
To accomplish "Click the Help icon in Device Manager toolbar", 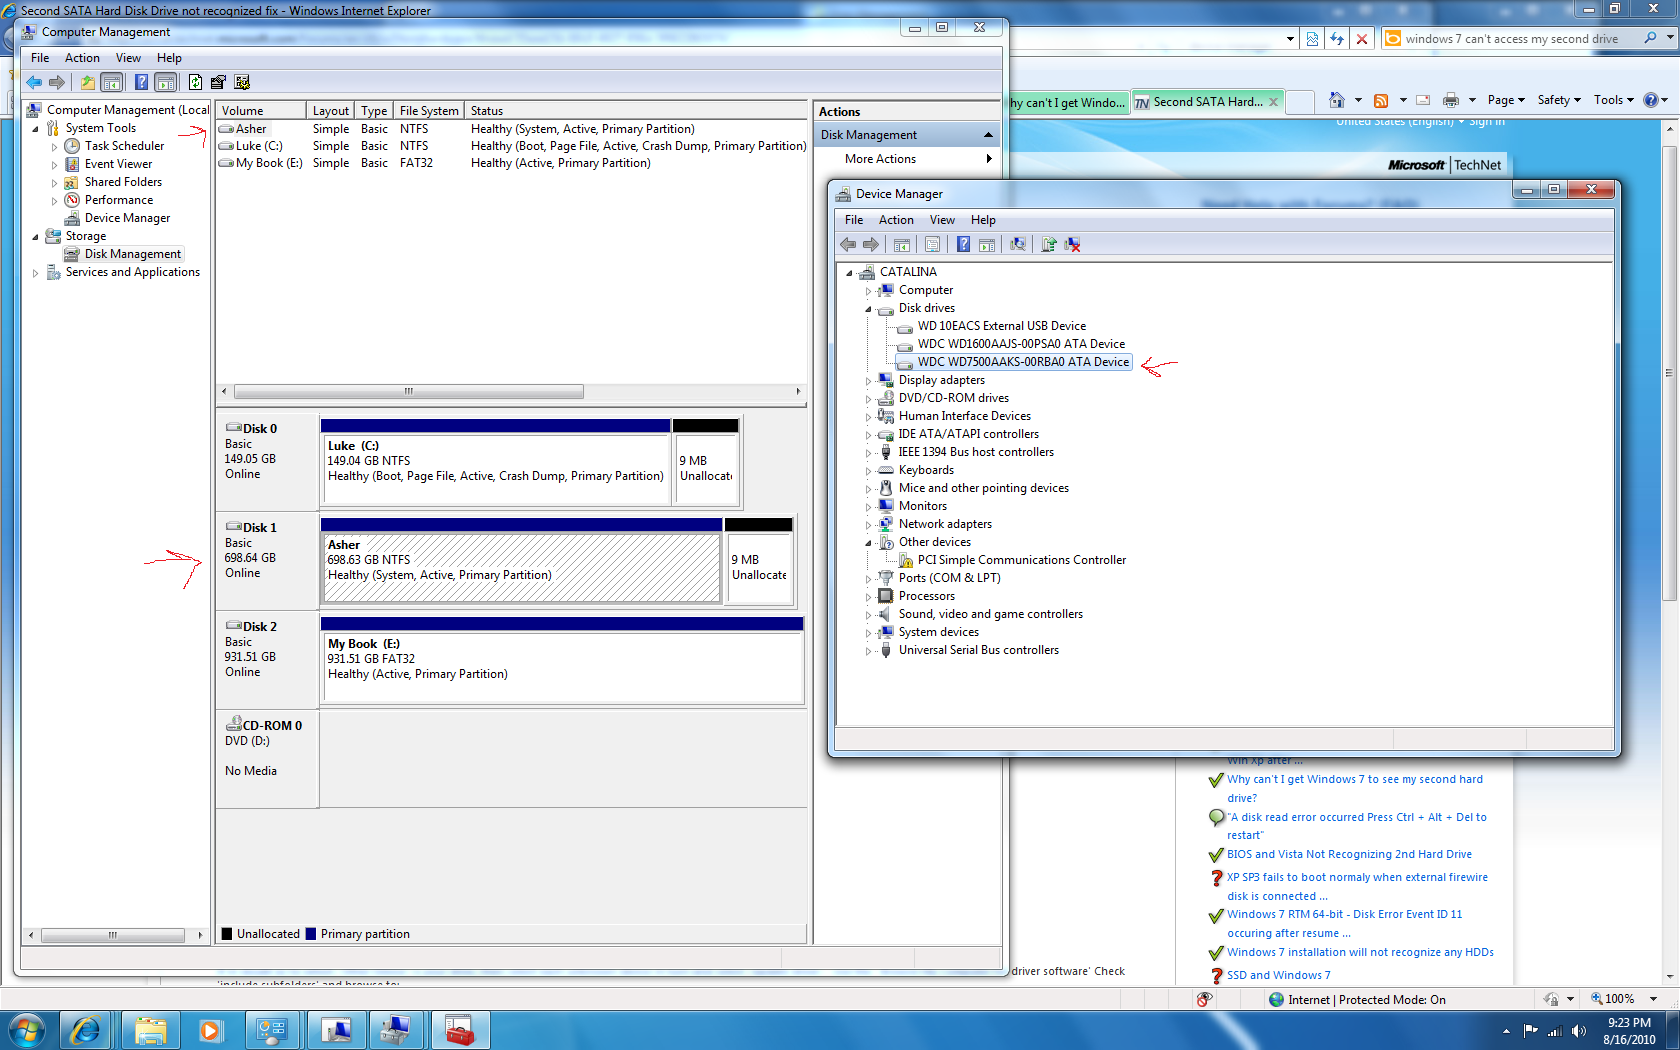I will 963,244.
